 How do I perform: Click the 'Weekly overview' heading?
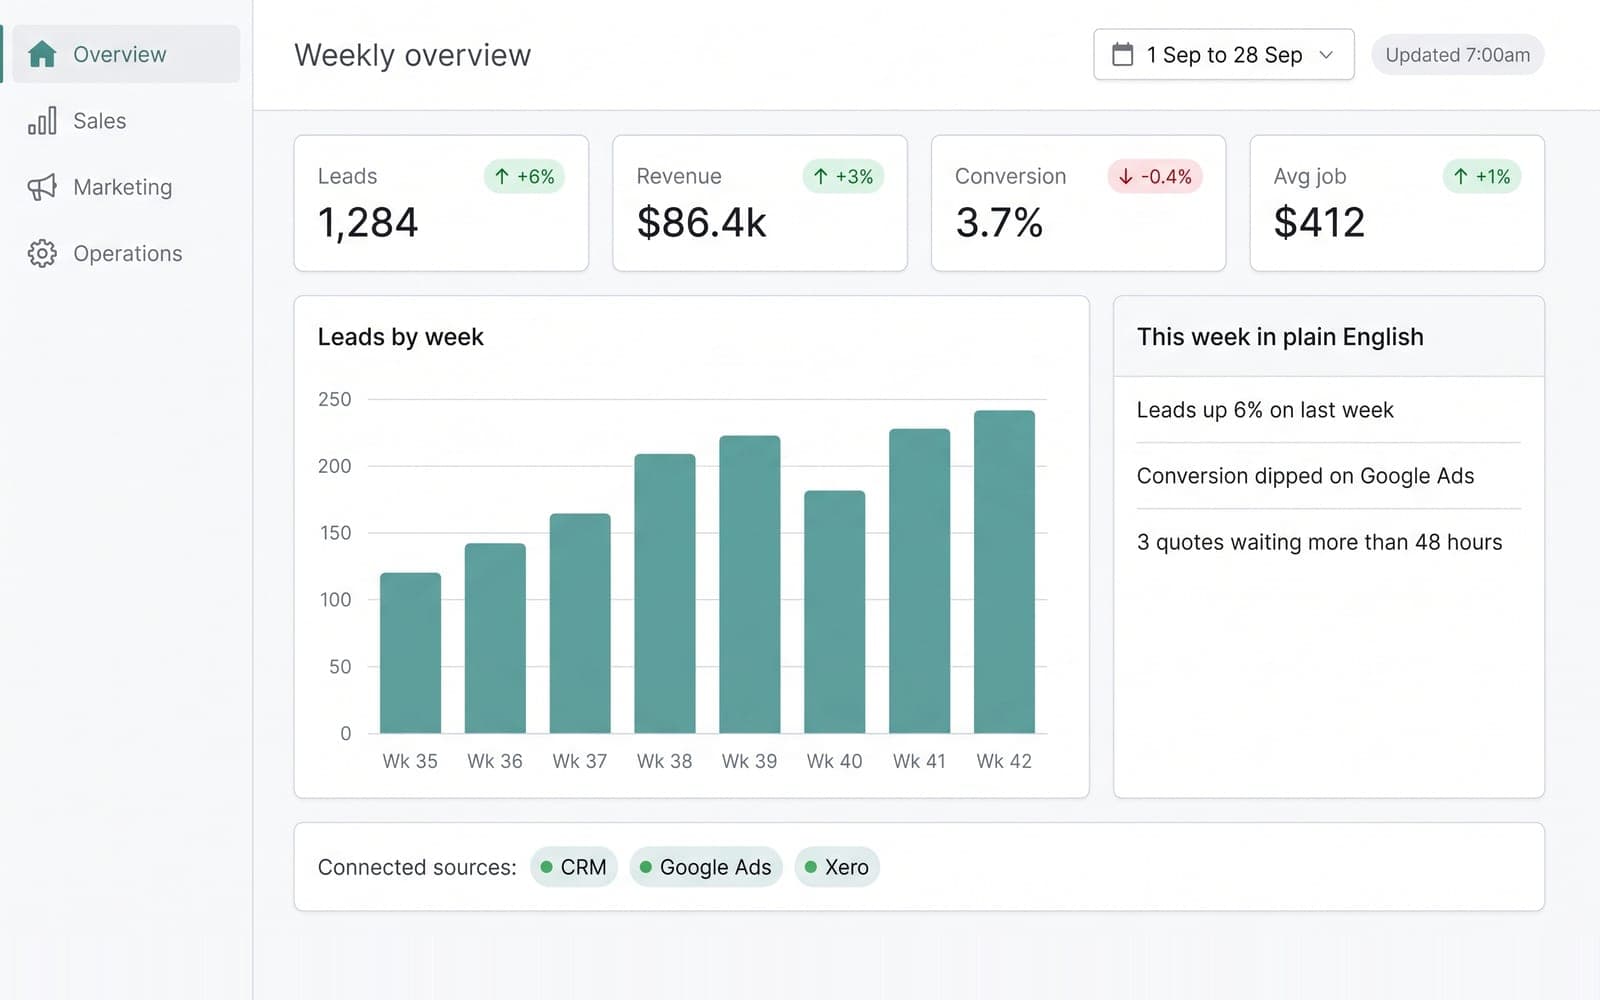pos(412,55)
